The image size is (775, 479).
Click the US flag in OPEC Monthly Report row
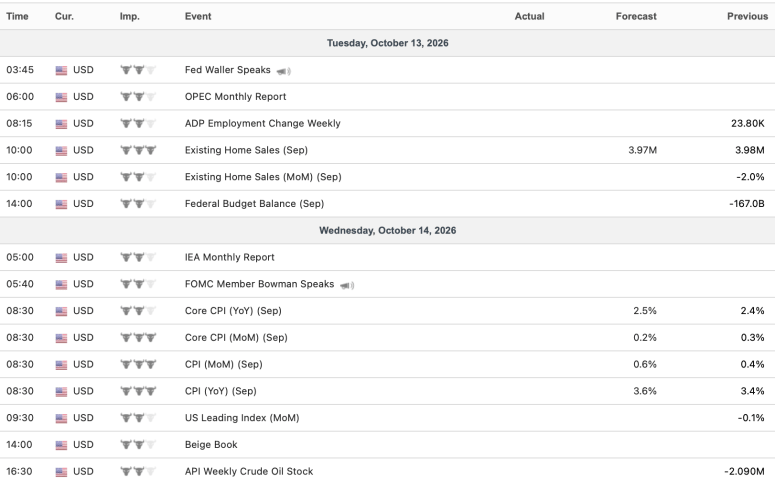[x=61, y=97]
